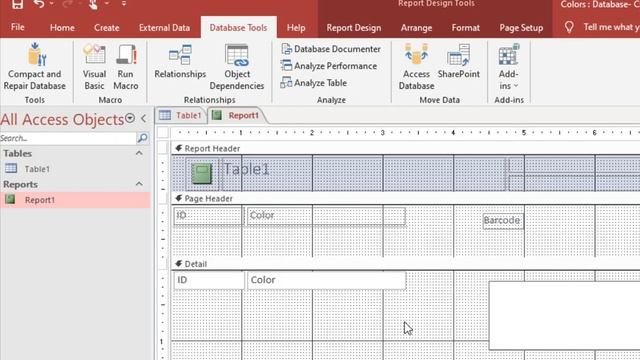Image resolution: width=640 pixels, height=360 pixels.
Task: Collapse the navigation pane with shutter arrow
Action: point(143,119)
